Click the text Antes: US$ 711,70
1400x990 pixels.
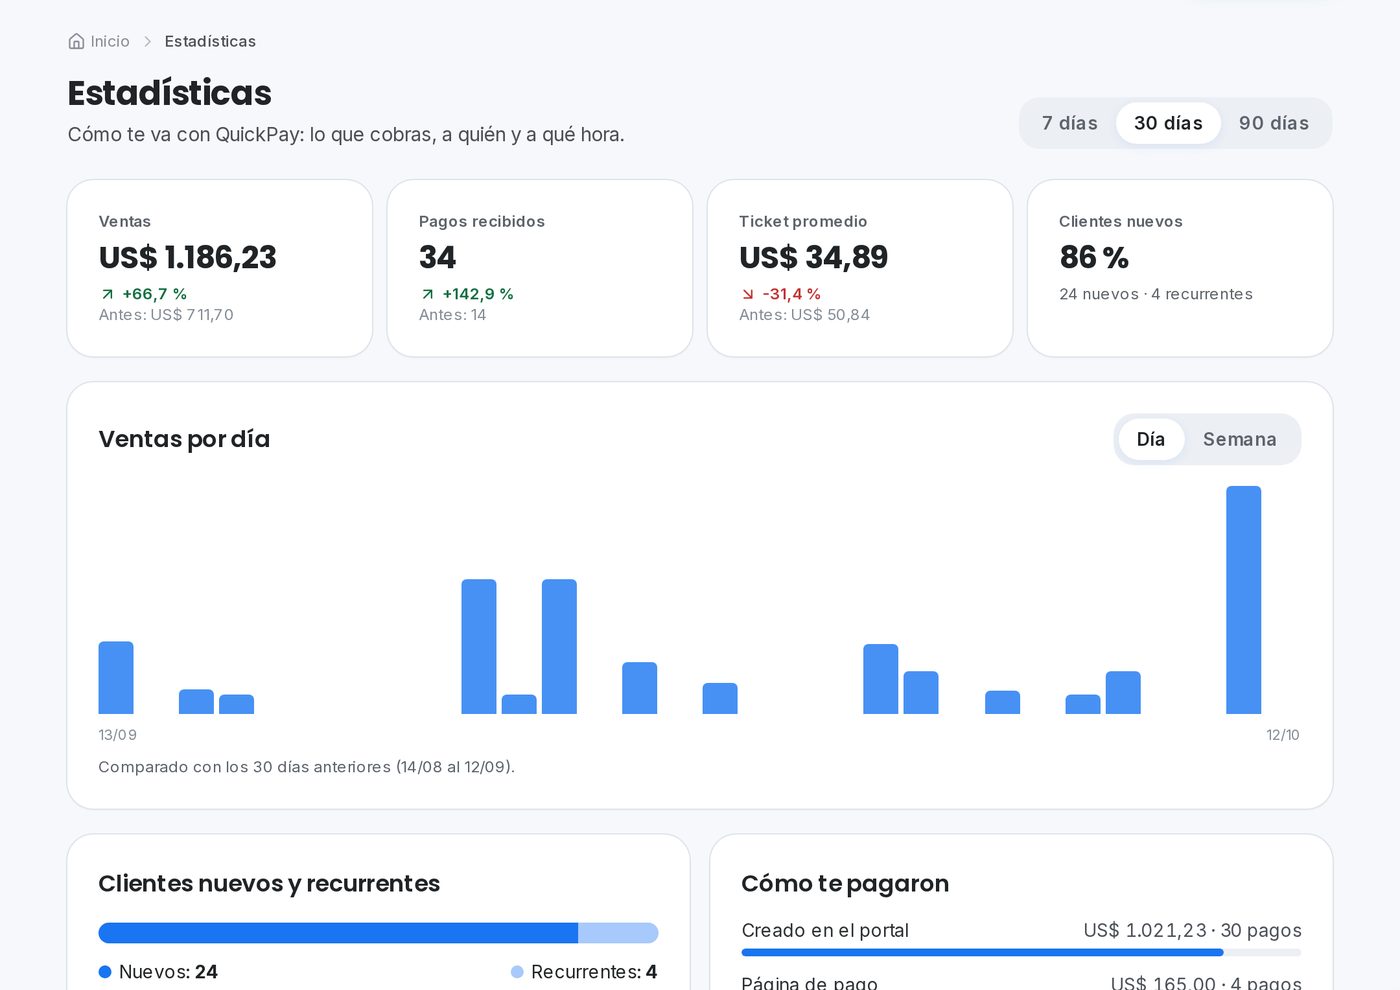pyautogui.click(x=166, y=315)
